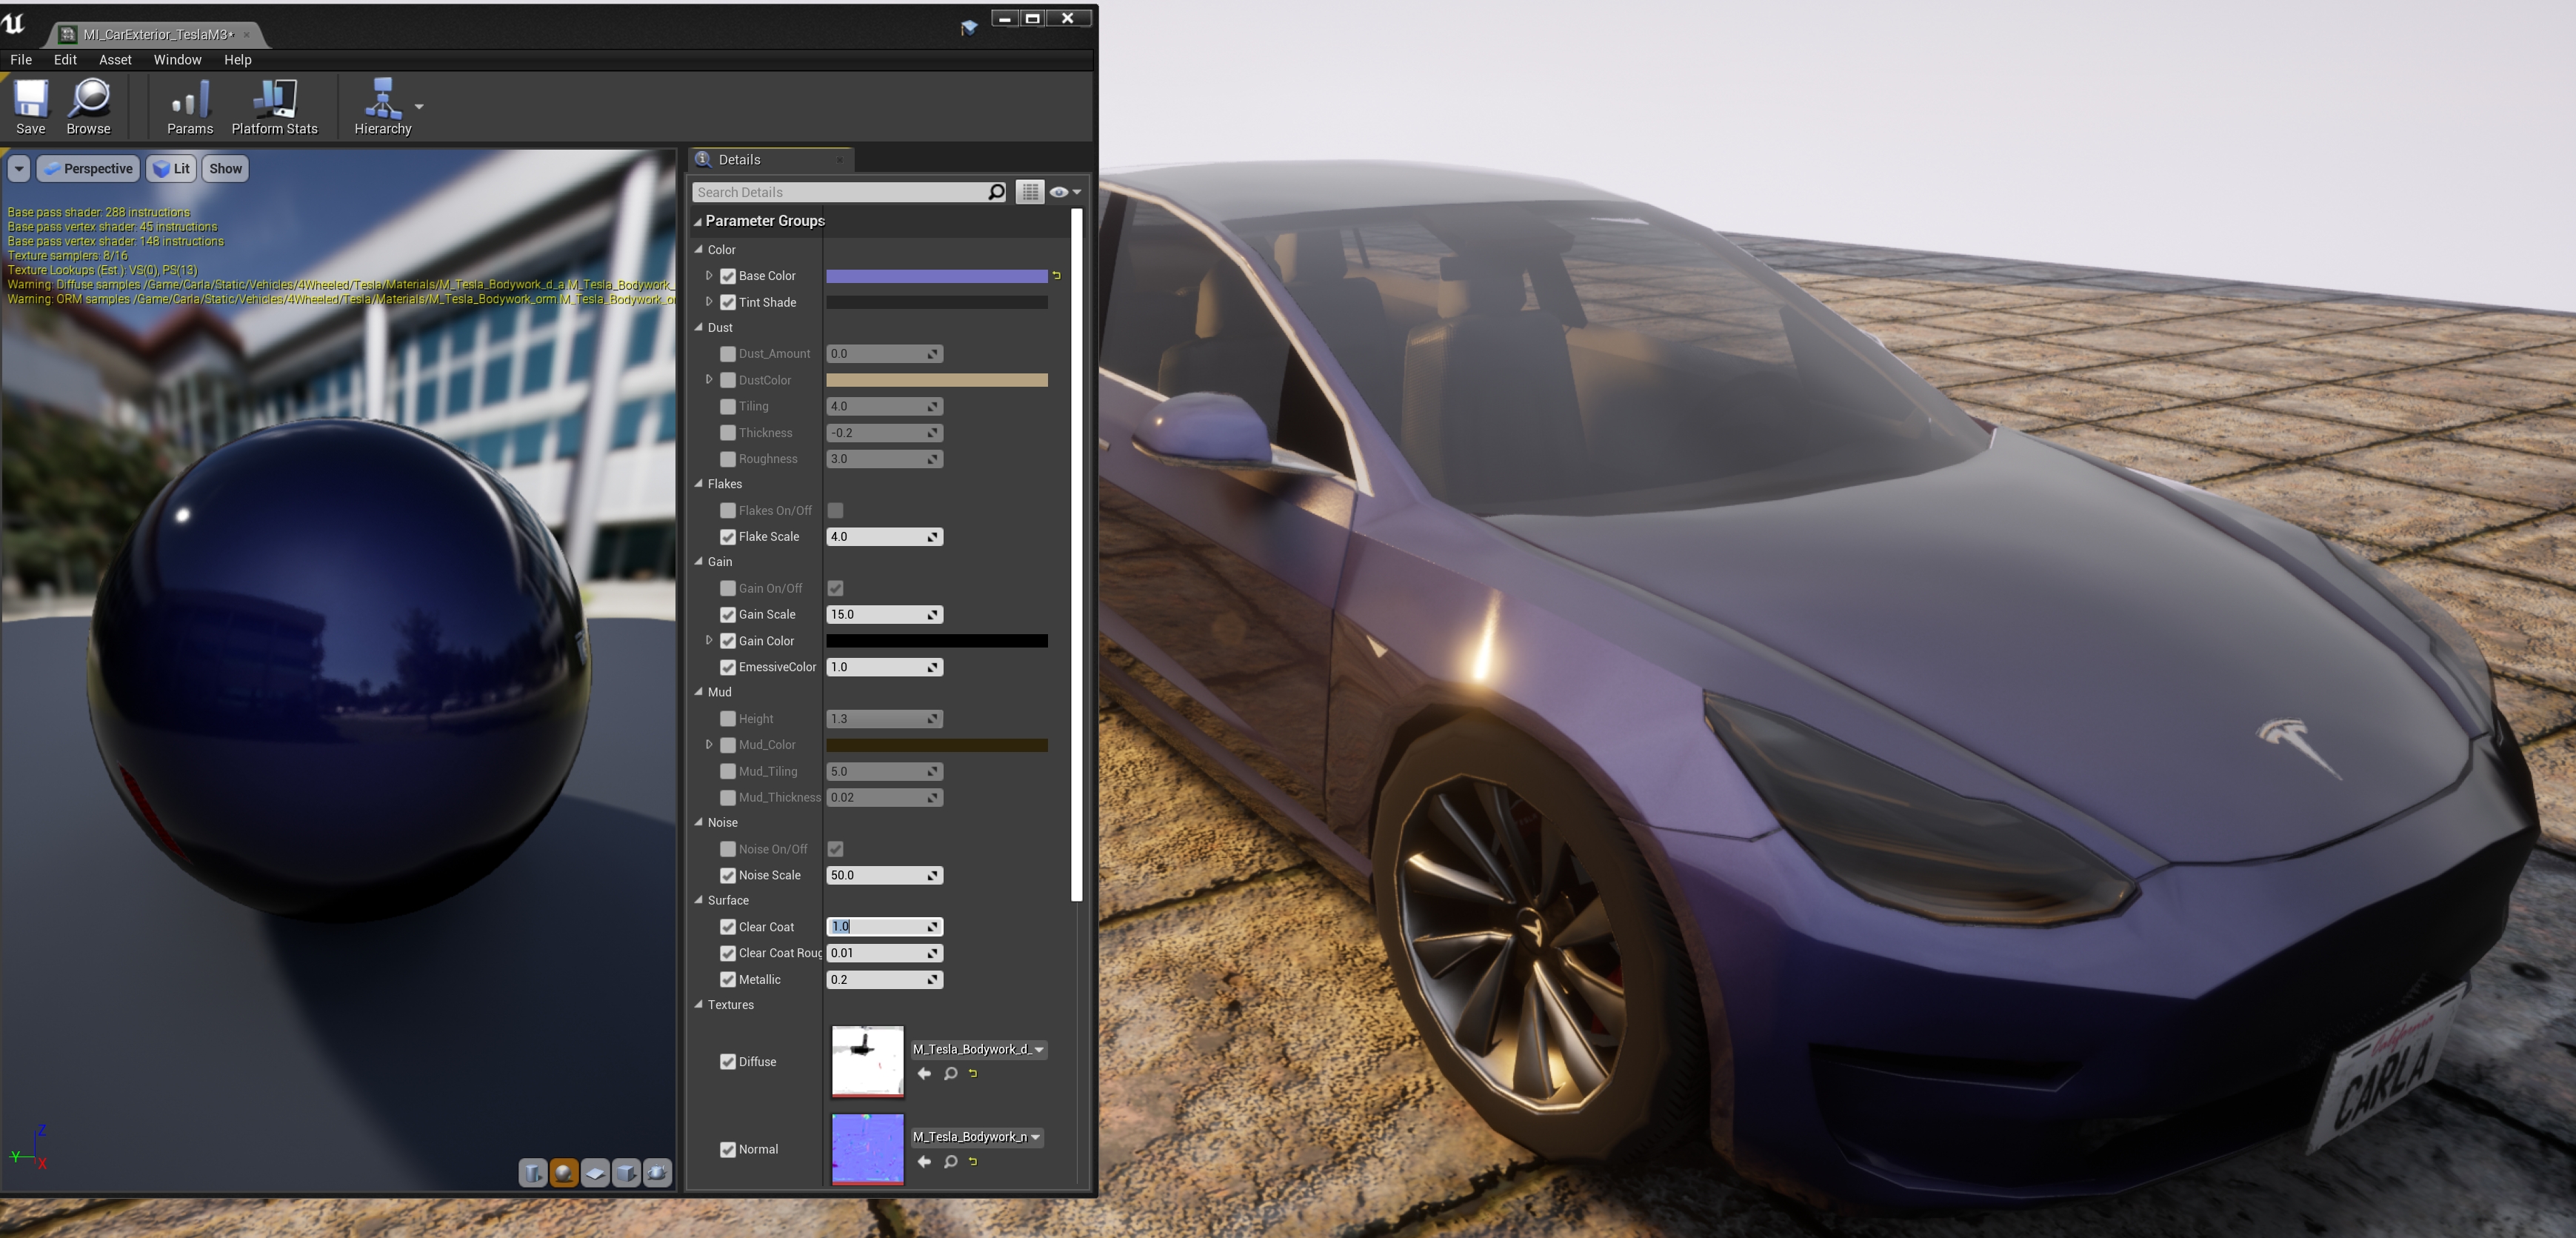This screenshot has width=2576, height=1238.
Task: Uncheck the Metallic parameter override
Action: (x=728, y=980)
